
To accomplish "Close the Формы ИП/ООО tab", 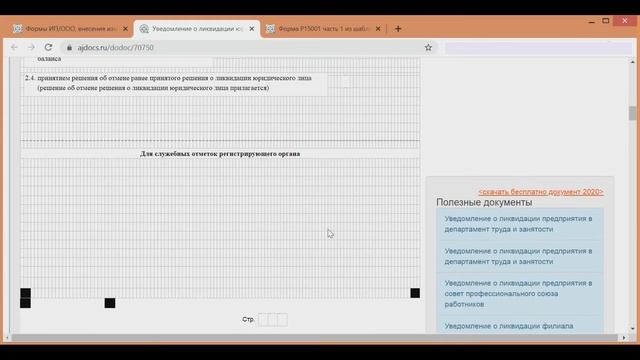I will click(x=125, y=29).
